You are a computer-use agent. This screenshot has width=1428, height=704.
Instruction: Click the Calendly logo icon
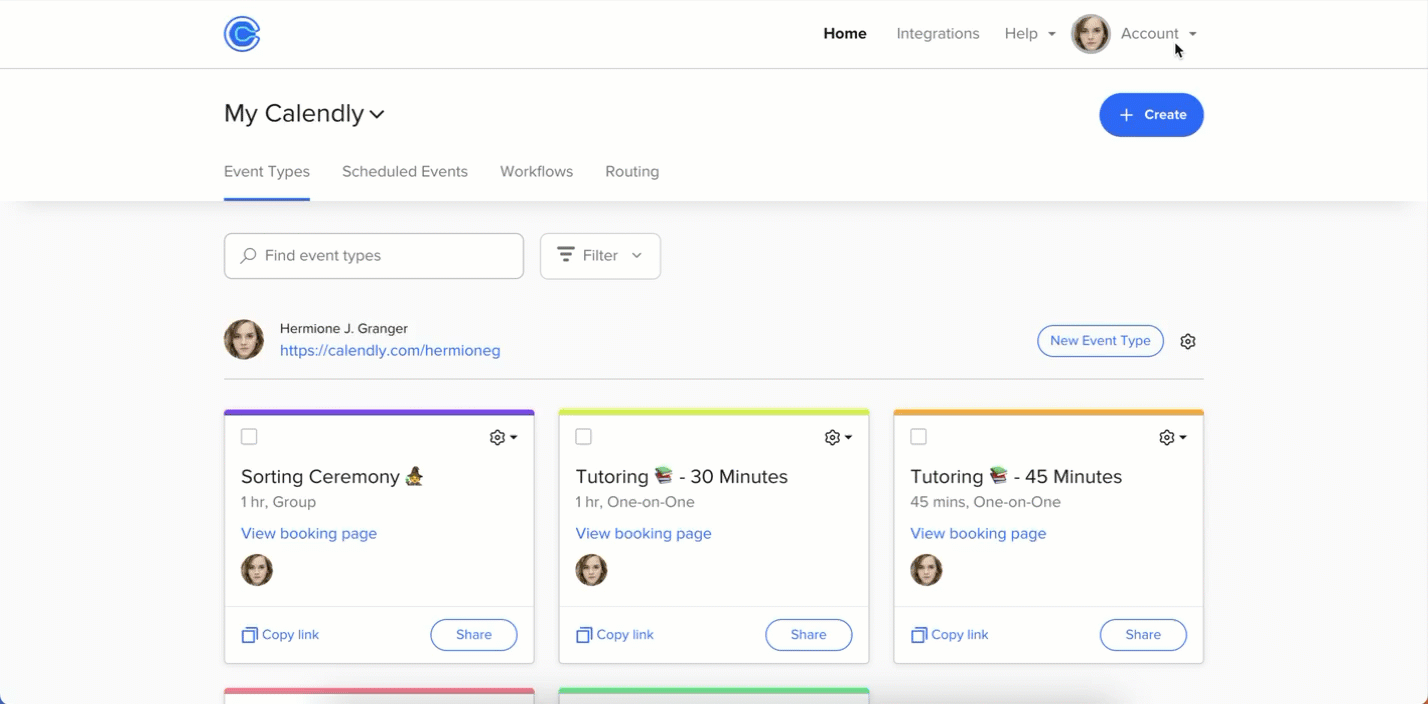point(242,34)
